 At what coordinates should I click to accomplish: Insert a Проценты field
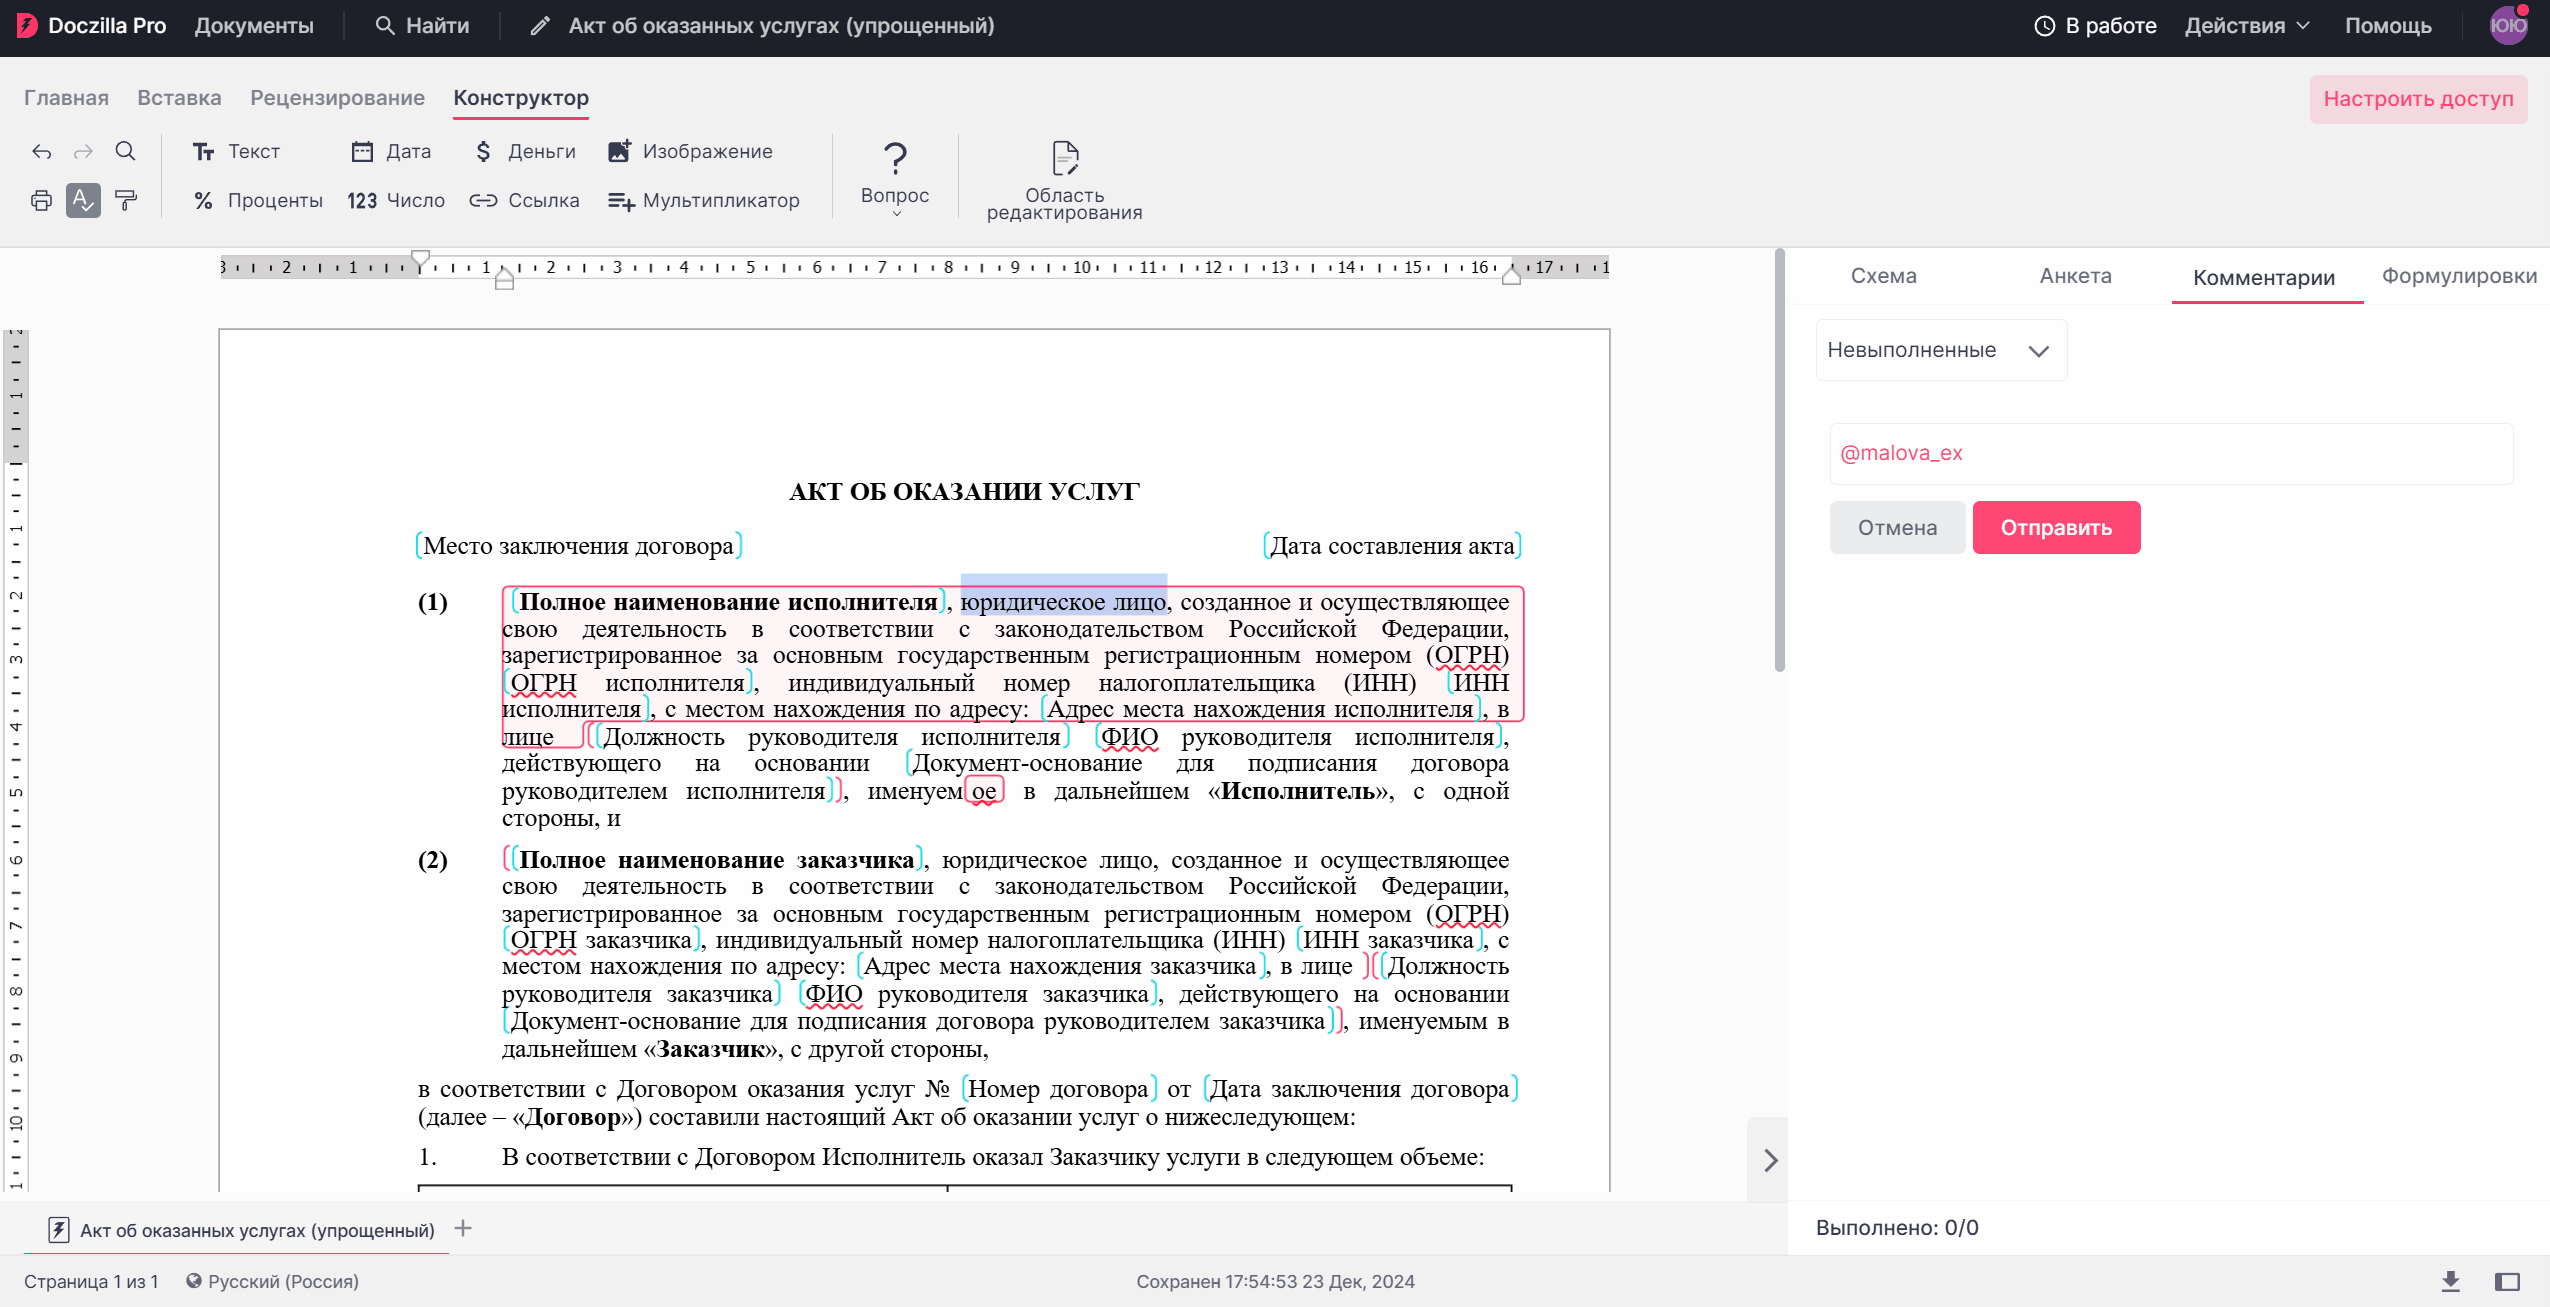(x=258, y=200)
